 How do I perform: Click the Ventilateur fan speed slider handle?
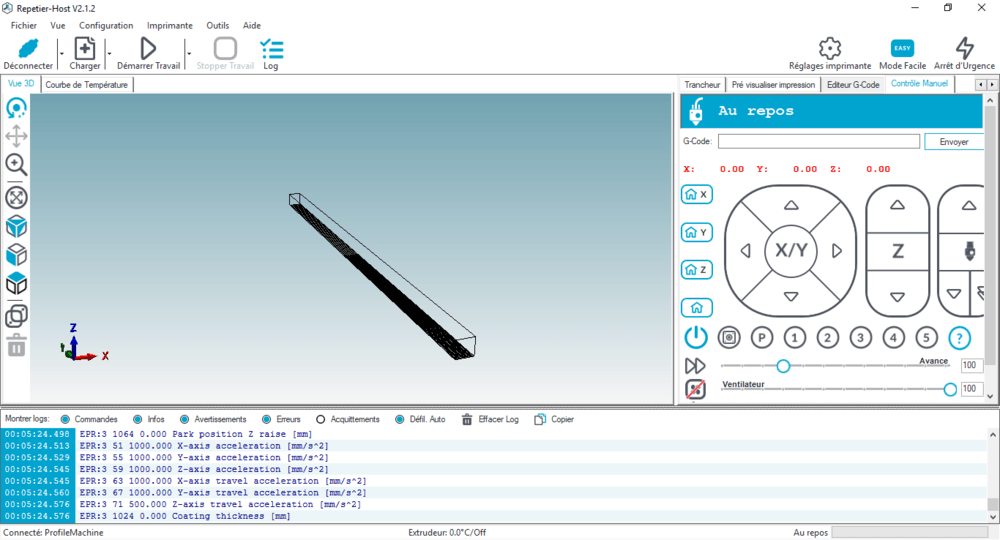950,389
